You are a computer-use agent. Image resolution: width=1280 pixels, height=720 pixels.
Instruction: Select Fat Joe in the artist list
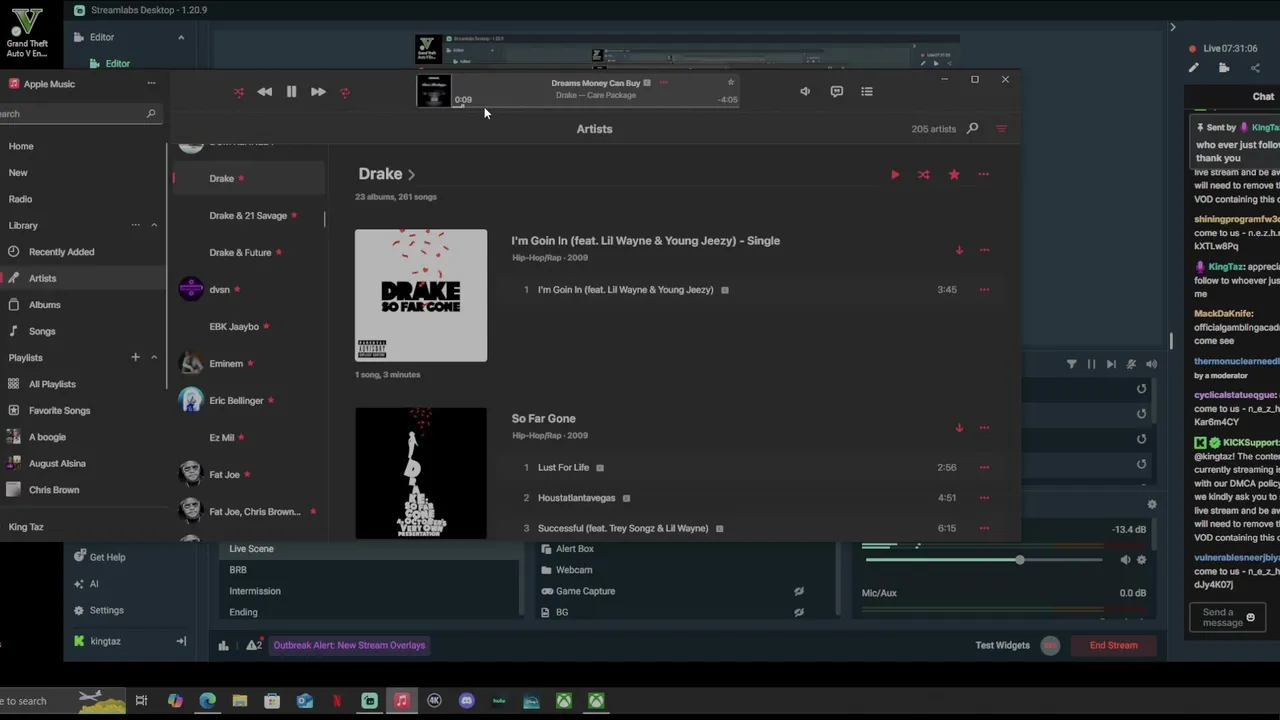pyautogui.click(x=248, y=475)
